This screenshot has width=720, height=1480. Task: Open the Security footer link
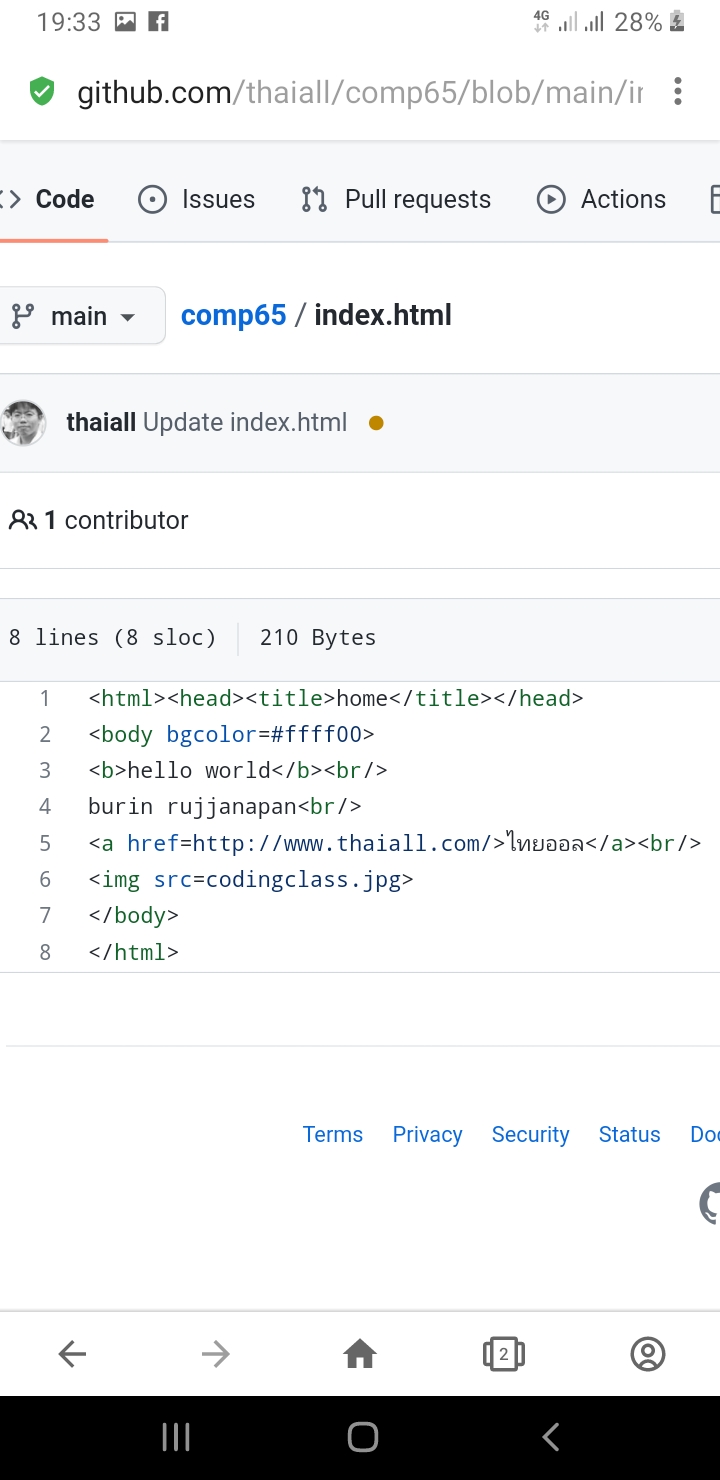530,1134
